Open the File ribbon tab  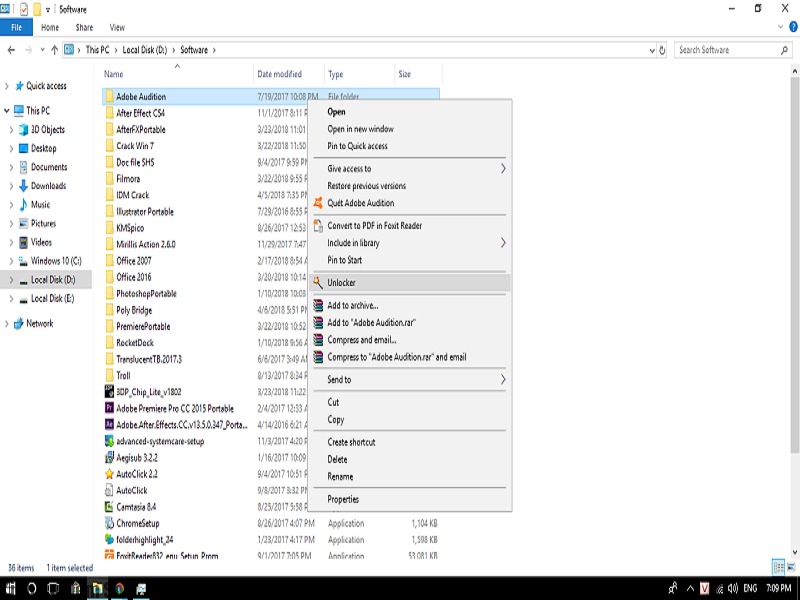pos(16,28)
